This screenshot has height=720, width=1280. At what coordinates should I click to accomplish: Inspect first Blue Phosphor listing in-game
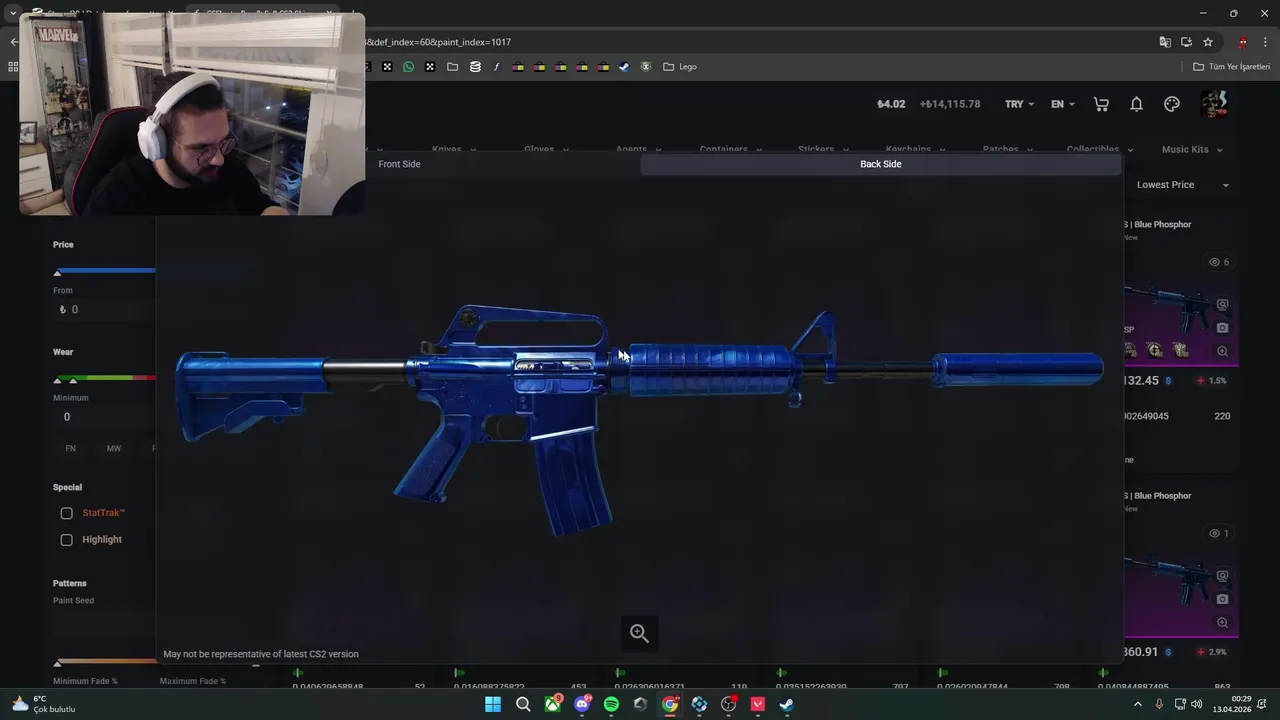1222,305
